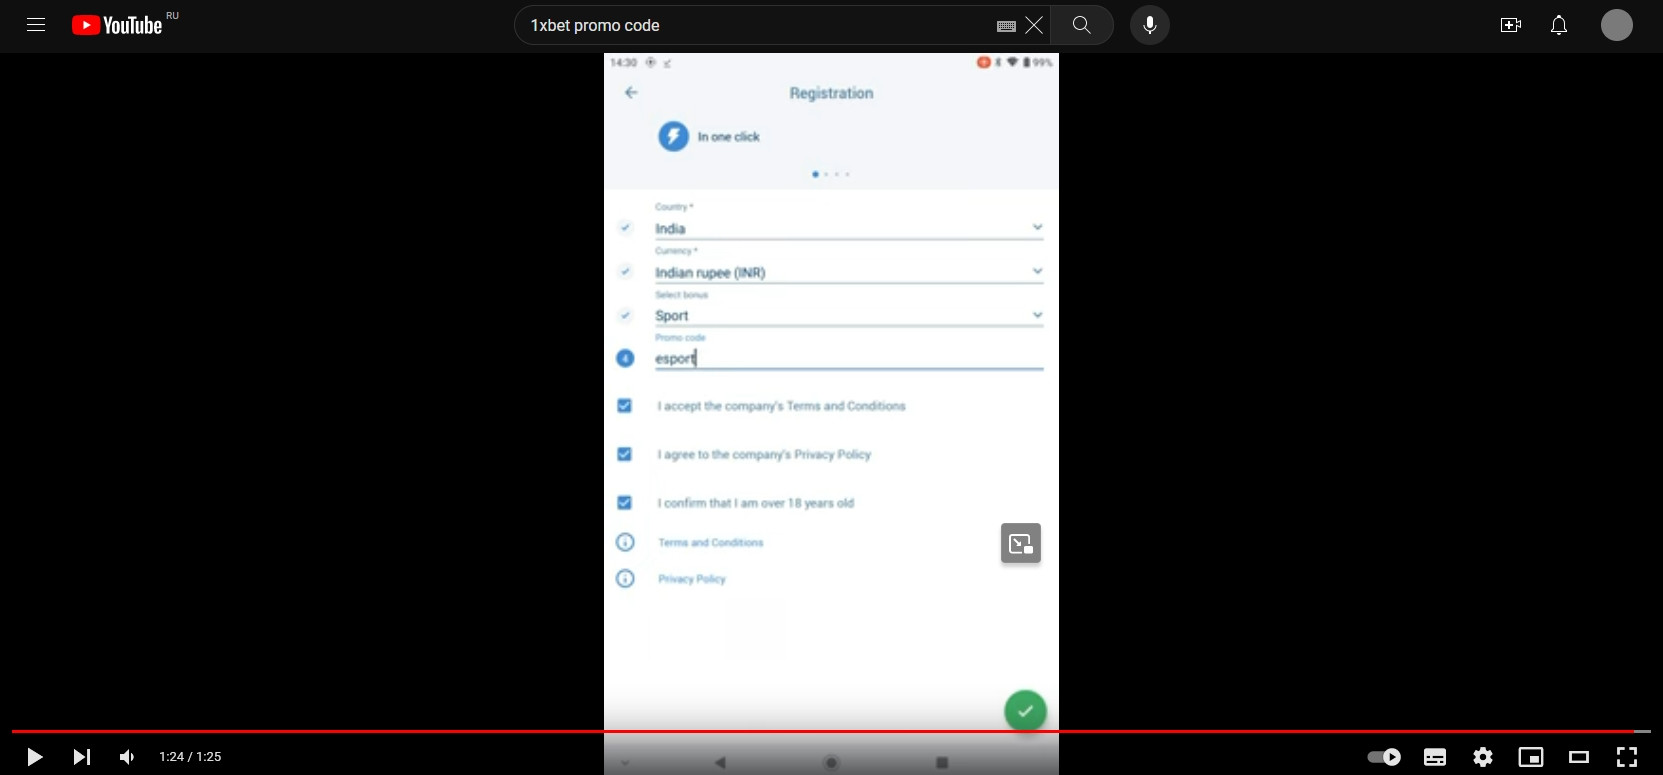Click info icon beside Privacy Policy
1663x775 pixels.
[625, 579]
